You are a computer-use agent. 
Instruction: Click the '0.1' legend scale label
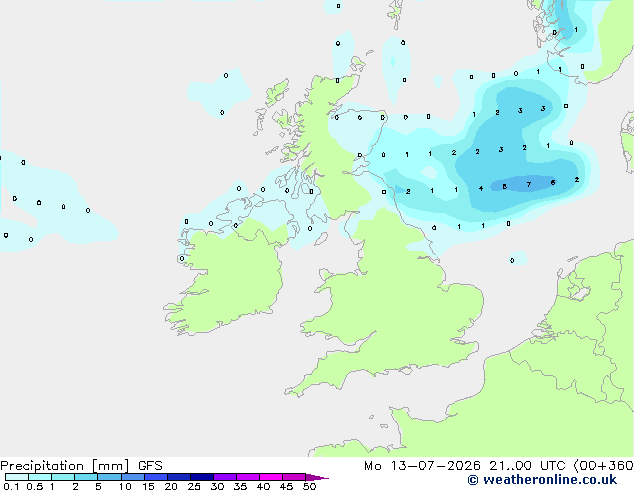click(x=11, y=486)
